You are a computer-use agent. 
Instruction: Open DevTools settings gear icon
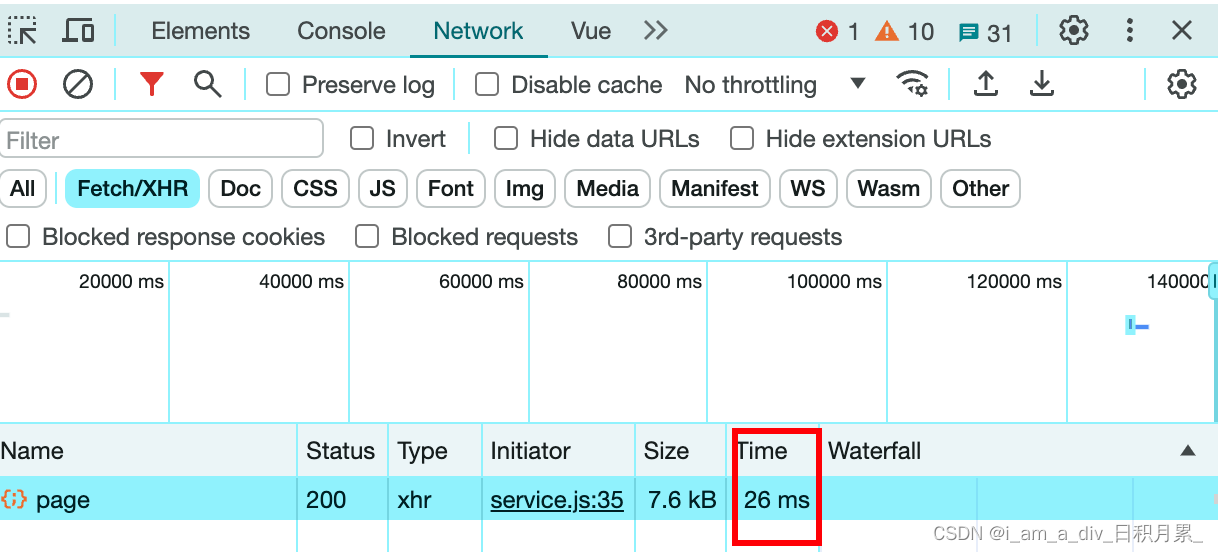pos(1074,31)
